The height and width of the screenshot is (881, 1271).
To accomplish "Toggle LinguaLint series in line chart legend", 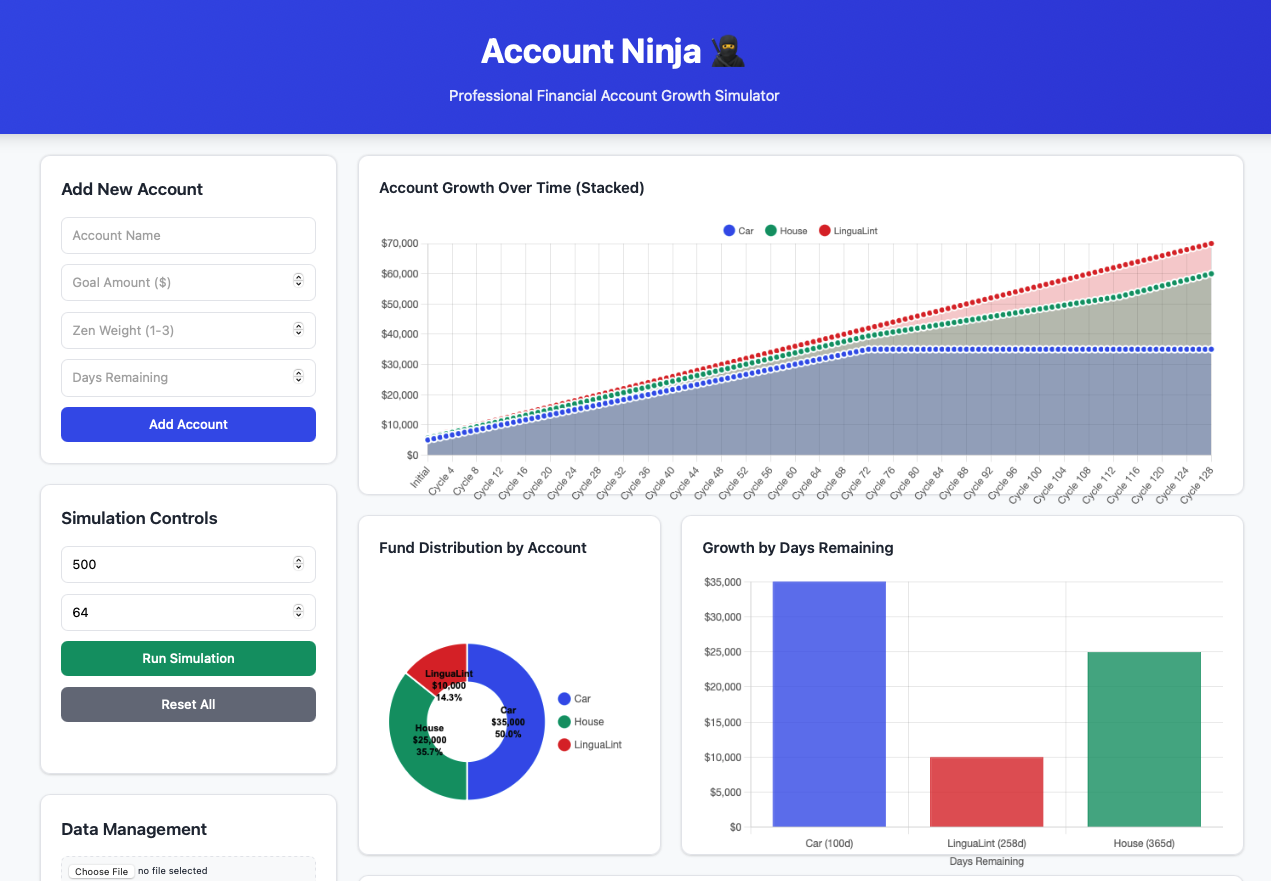I will click(847, 231).
